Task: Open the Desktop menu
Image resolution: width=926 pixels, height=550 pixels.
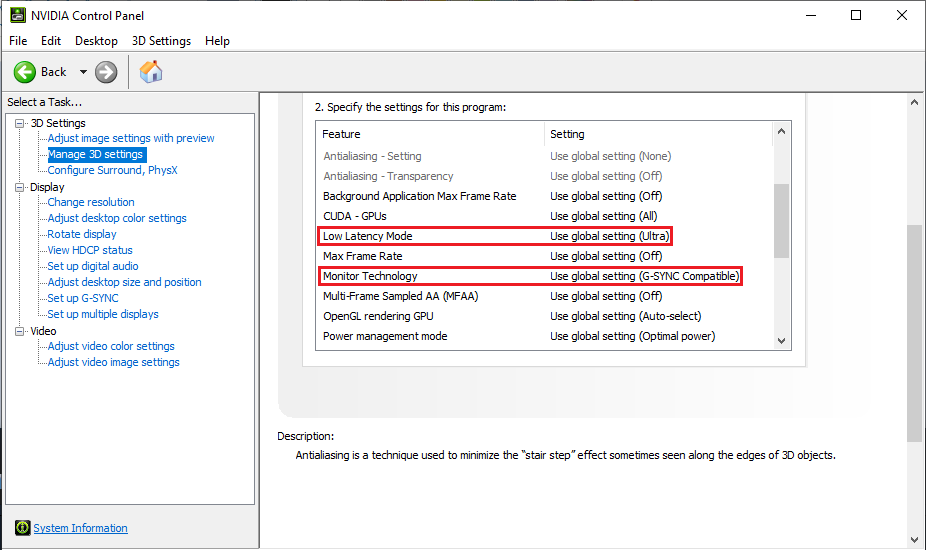Action: (96, 41)
